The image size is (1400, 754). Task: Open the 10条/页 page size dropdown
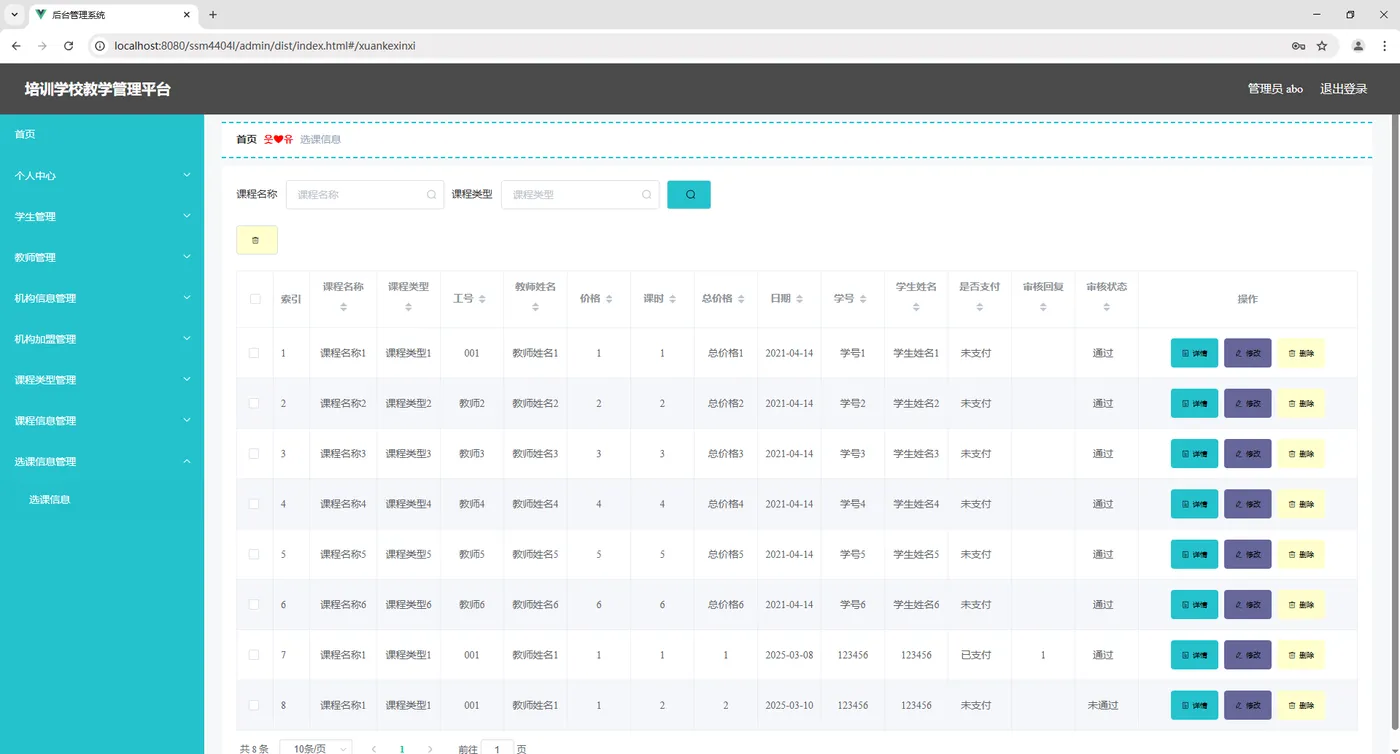(315, 748)
